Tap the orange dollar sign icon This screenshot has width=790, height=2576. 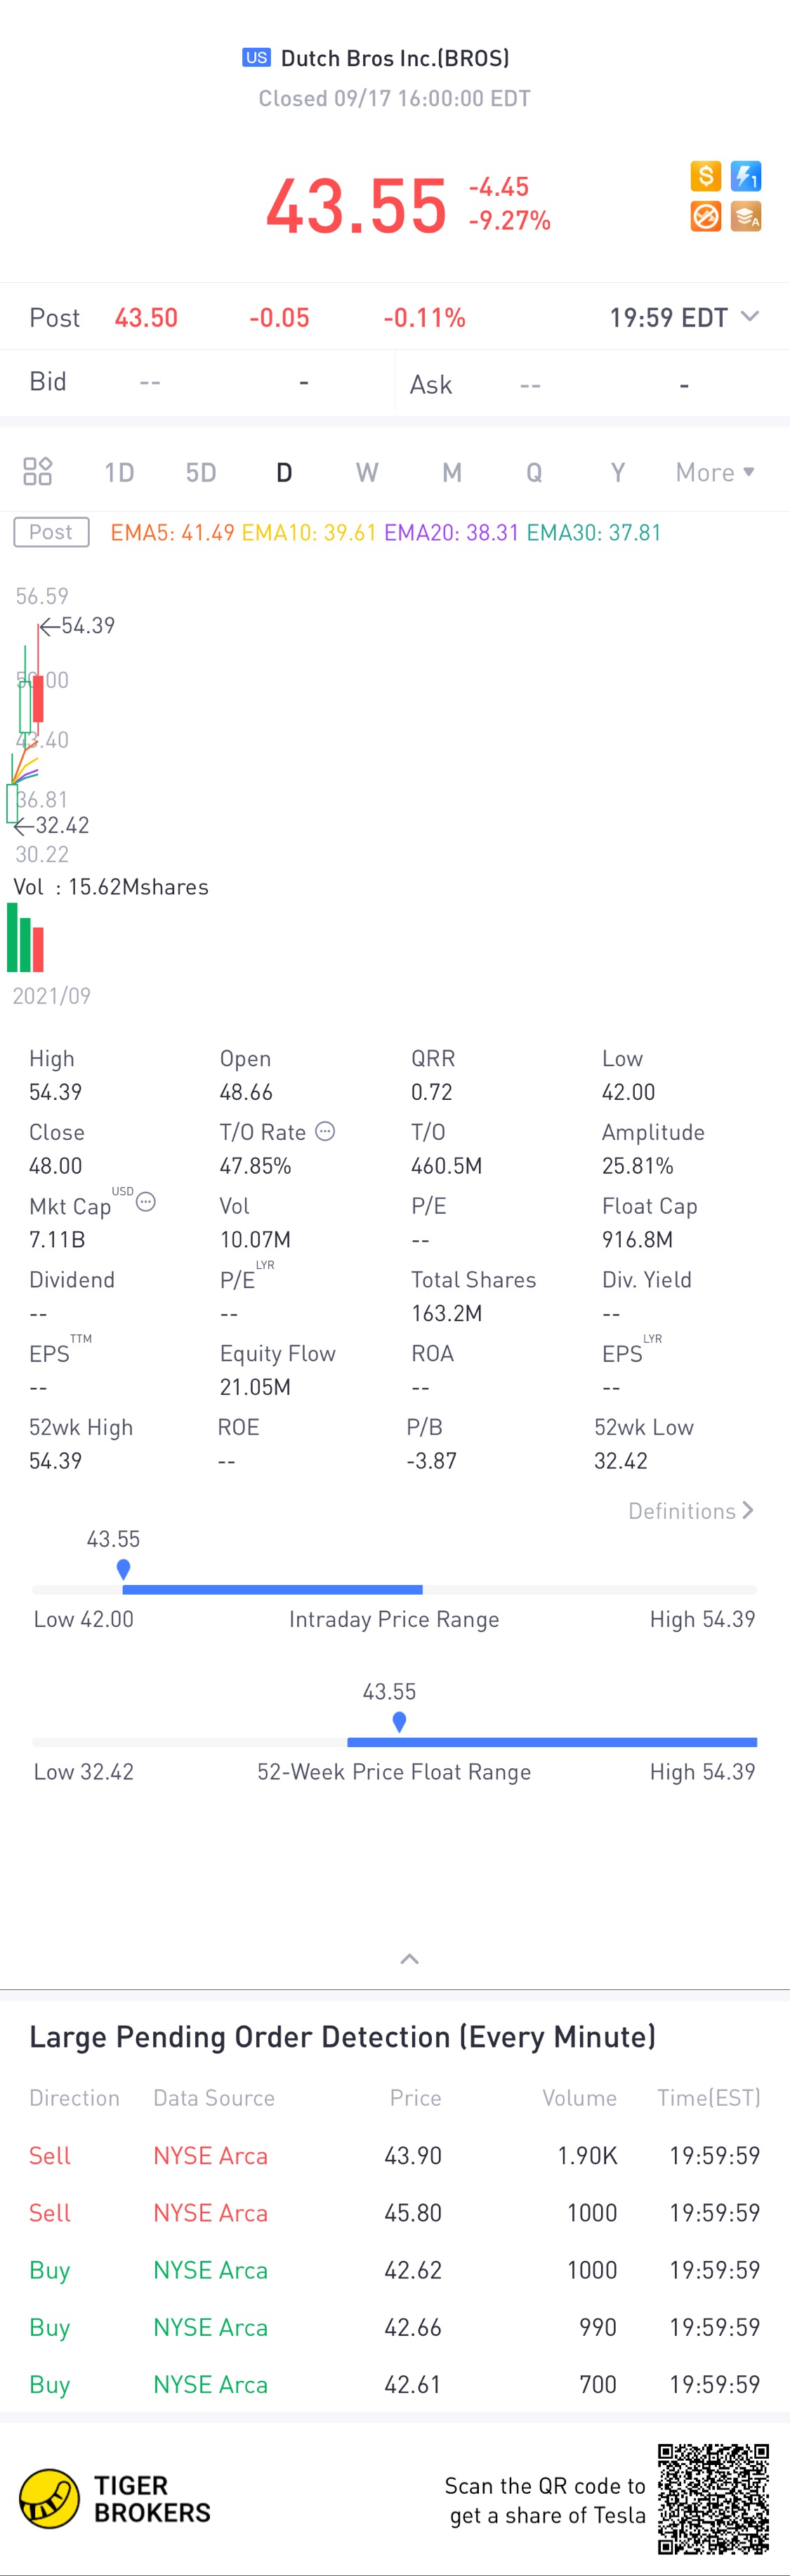tap(705, 177)
